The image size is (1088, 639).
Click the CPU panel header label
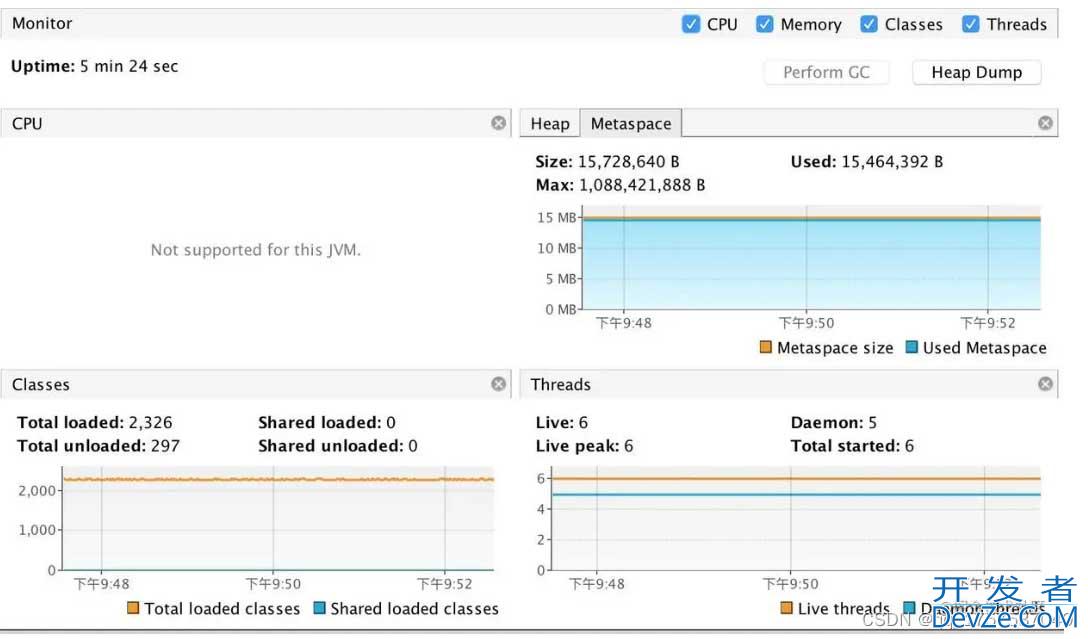click(x=27, y=123)
